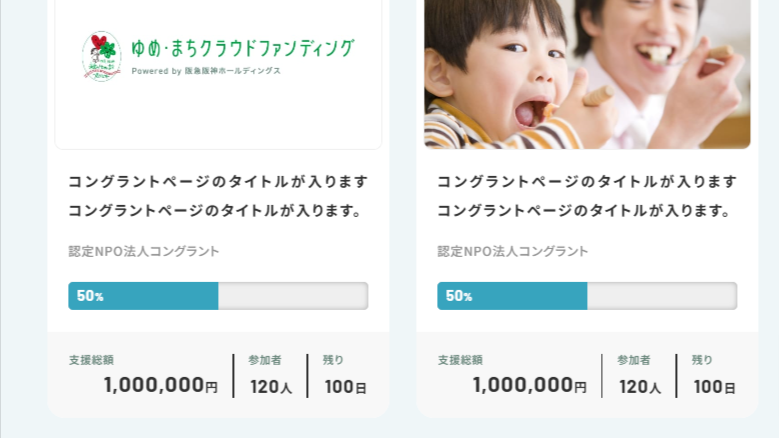Click the right card's blue progress bar fill
The height and width of the screenshot is (438, 779).
point(512,296)
